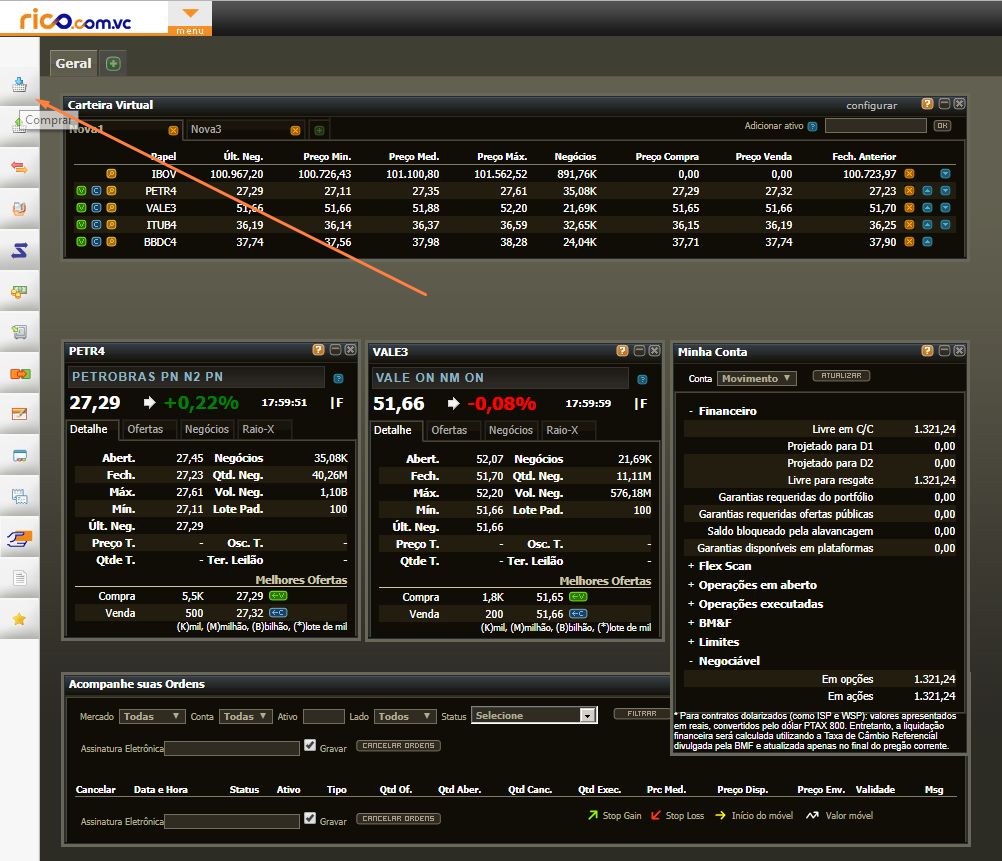Click the Adicionar ativo input field
This screenshot has width=1002, height=861.
coord(874,126)
